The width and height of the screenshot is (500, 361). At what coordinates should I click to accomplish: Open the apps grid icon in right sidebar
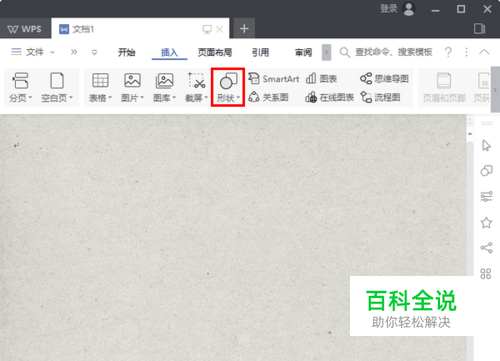pos(486,274)
